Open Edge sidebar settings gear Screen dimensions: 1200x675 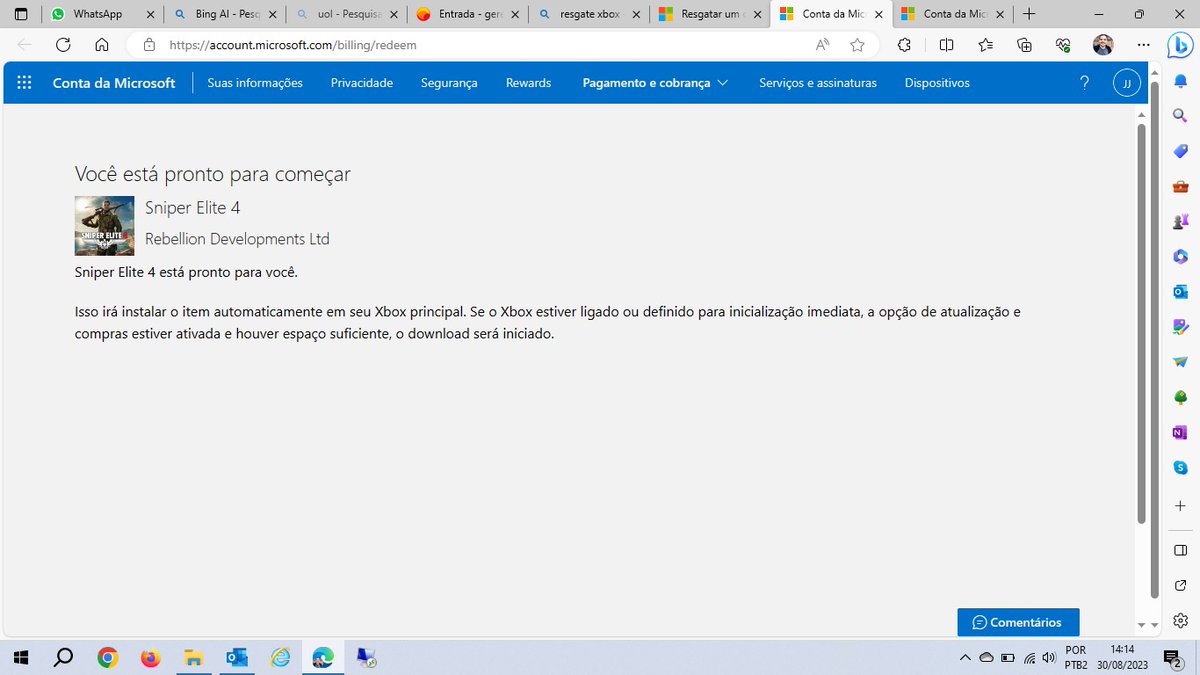point(1180,620)
